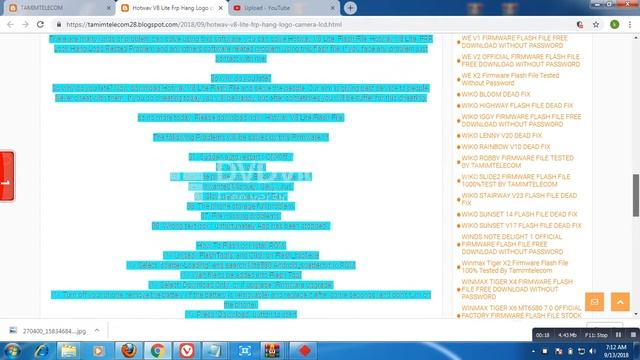Open Winmax Tiger X2 Firmware Flash File link
This screenshot has height=360, width=640.
coord(515,267)
